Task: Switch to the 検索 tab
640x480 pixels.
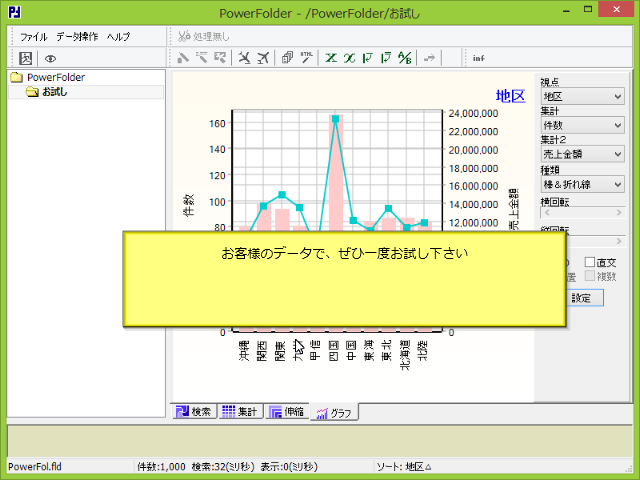Action: (x=194, y=411)
